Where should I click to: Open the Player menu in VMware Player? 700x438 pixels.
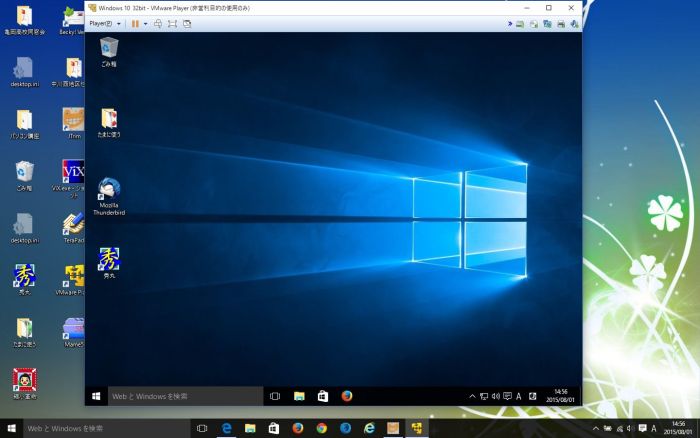click(102, 23)
